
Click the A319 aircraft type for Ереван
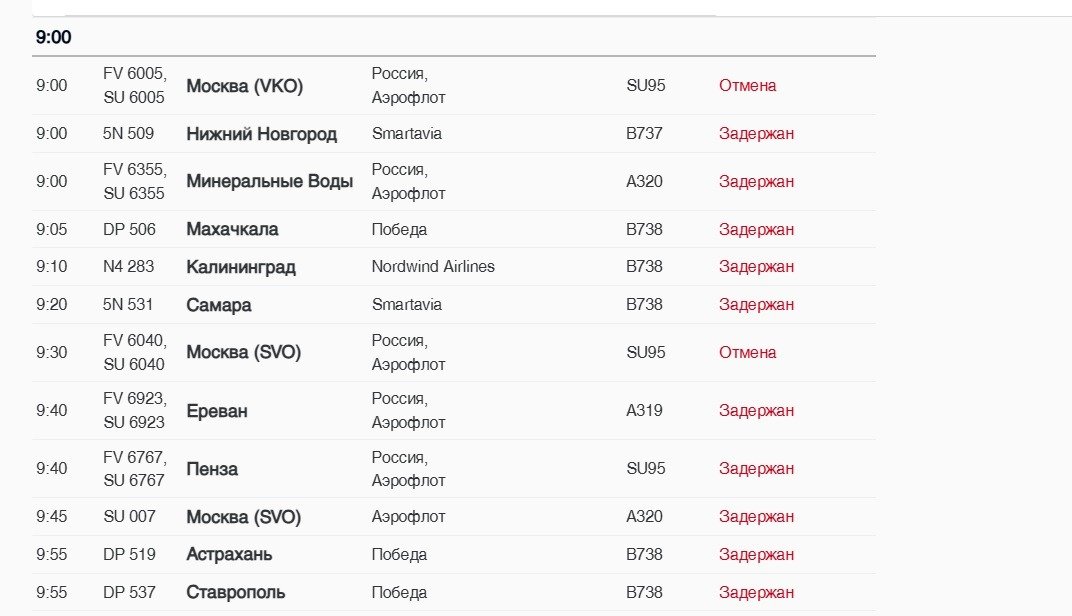tap(644, 411)
